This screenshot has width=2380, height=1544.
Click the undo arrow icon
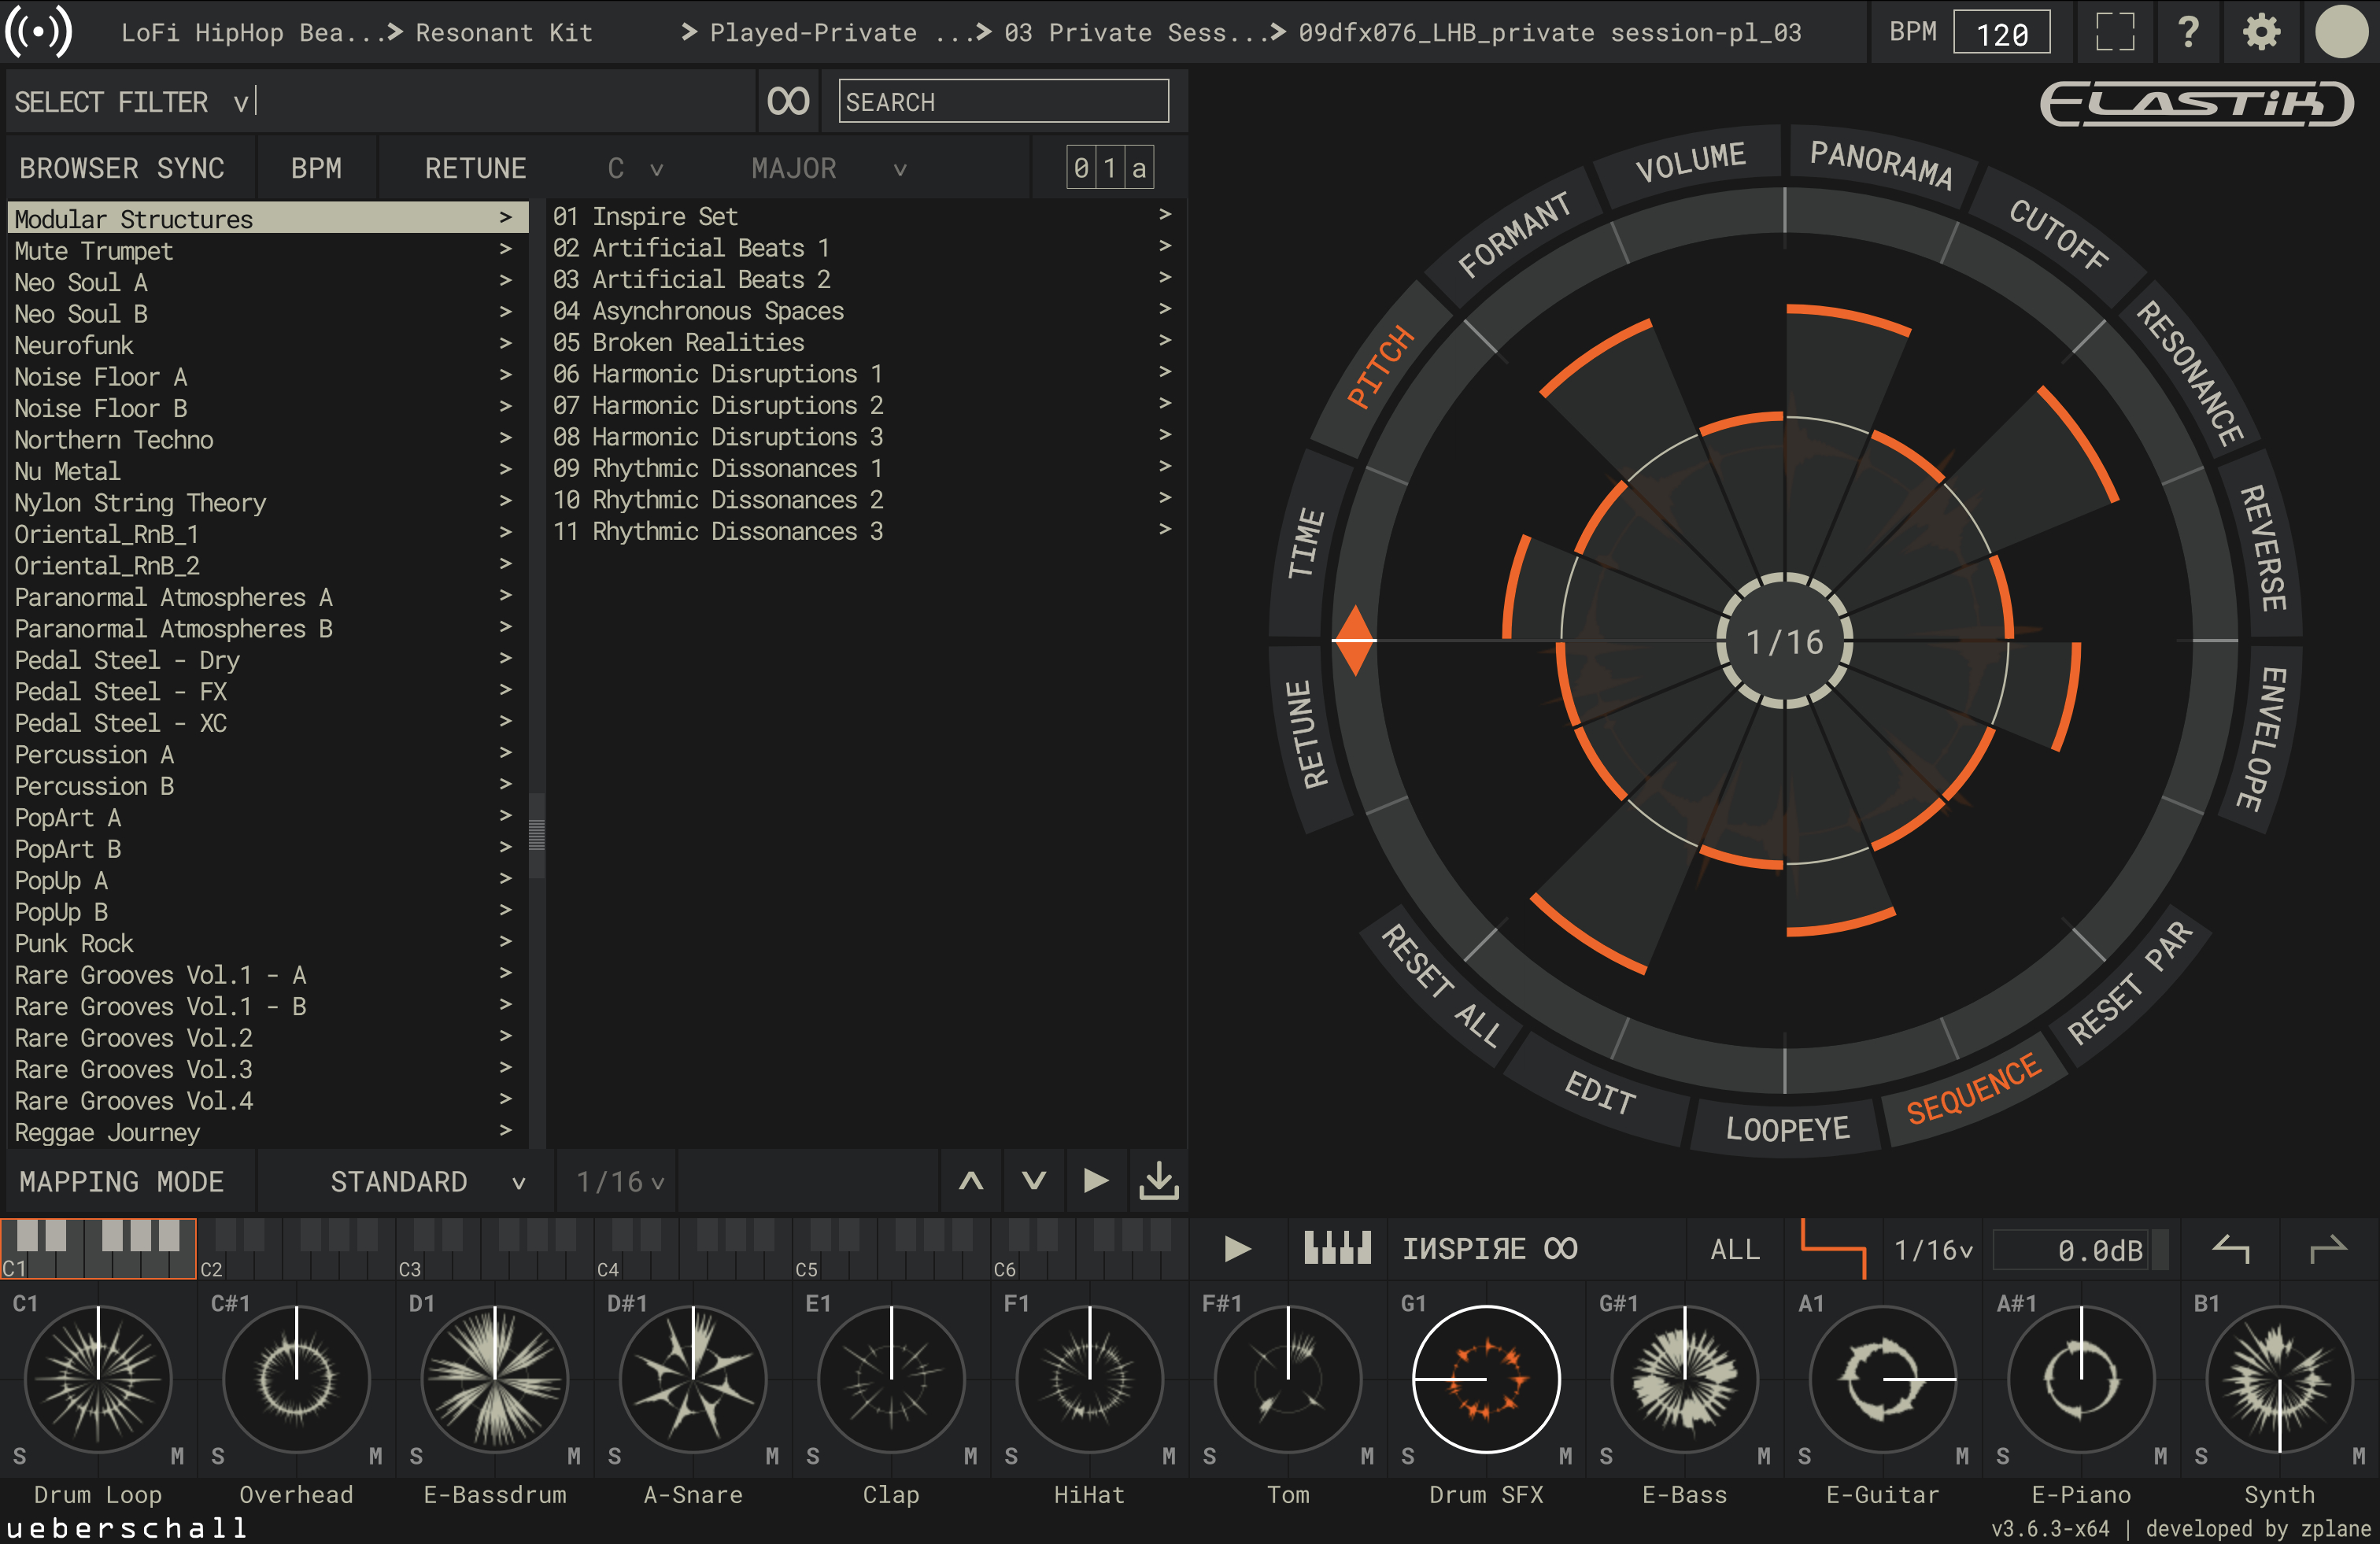tap(2231, 1248)
